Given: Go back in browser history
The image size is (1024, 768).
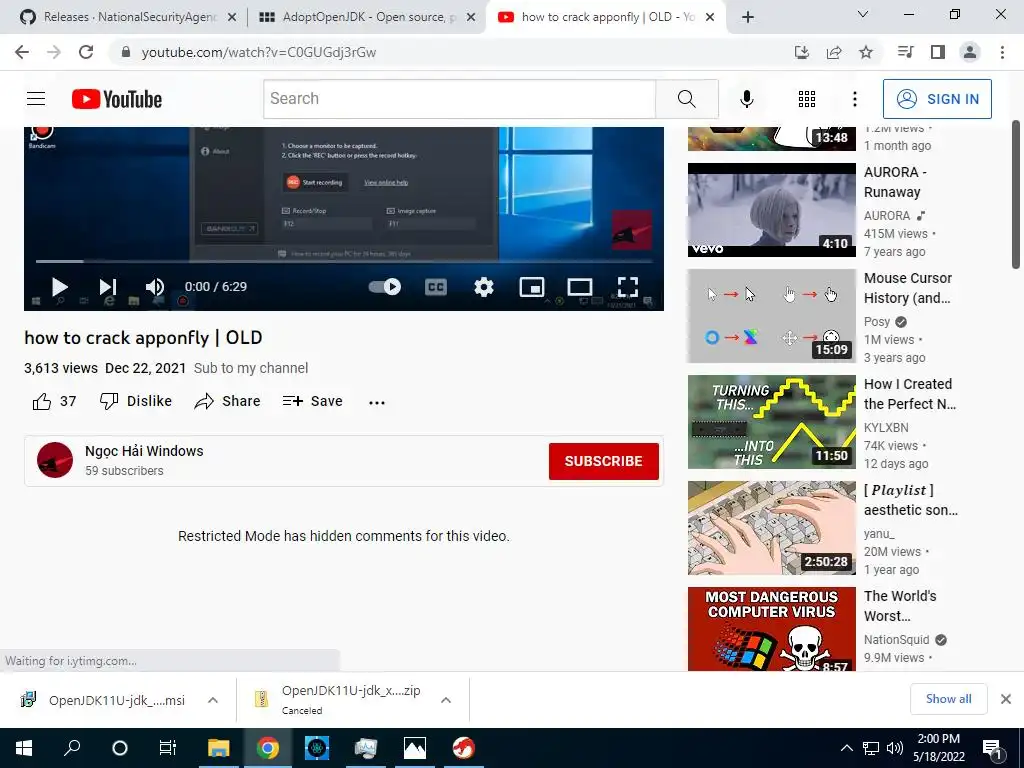Looking at the screenshot, I should point(22,52).
